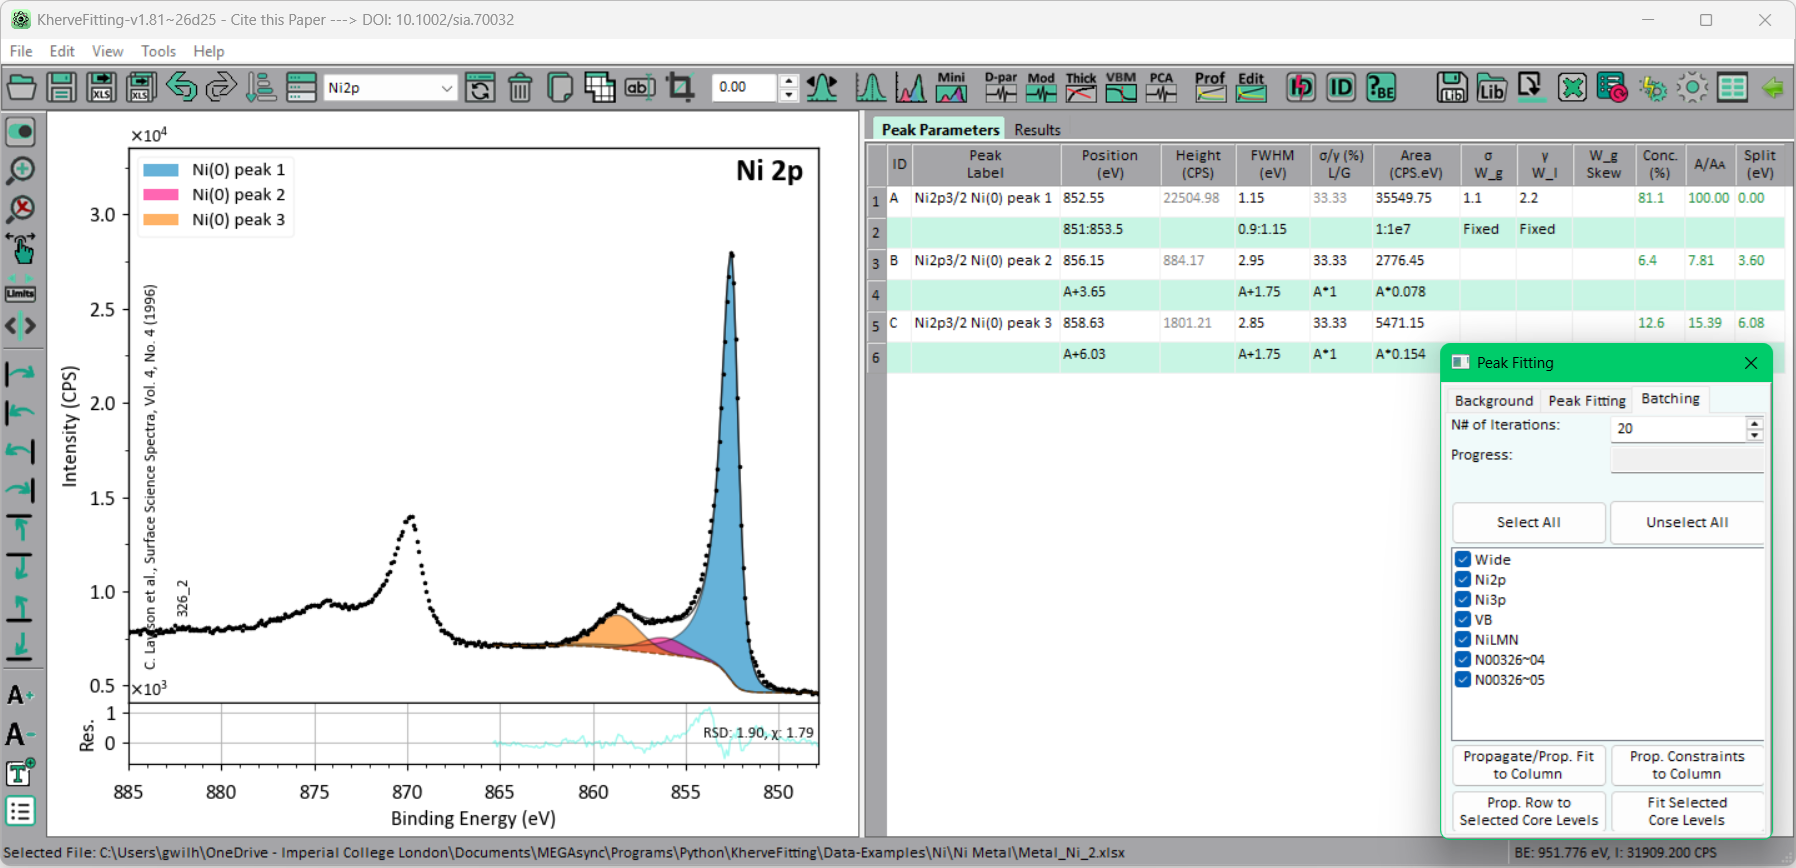Viewport: 1796px width, 868px height.
Task: Click the Unselect All button
Action: [x=1687, y=522]
